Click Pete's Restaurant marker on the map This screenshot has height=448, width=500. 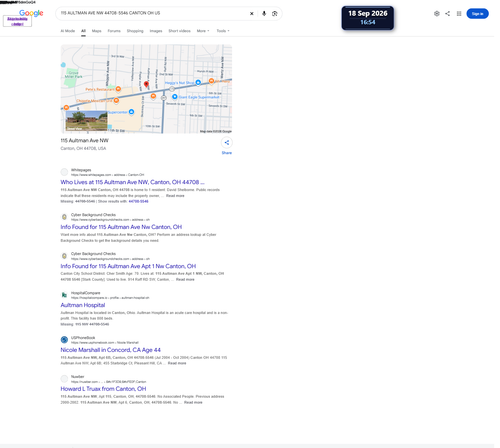(x=118, y=89)
